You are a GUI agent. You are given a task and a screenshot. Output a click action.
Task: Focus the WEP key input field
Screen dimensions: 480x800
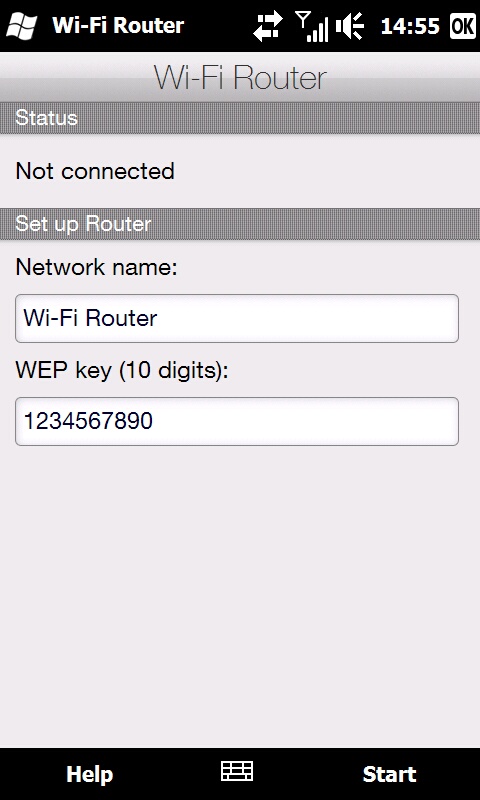[237, 421]
